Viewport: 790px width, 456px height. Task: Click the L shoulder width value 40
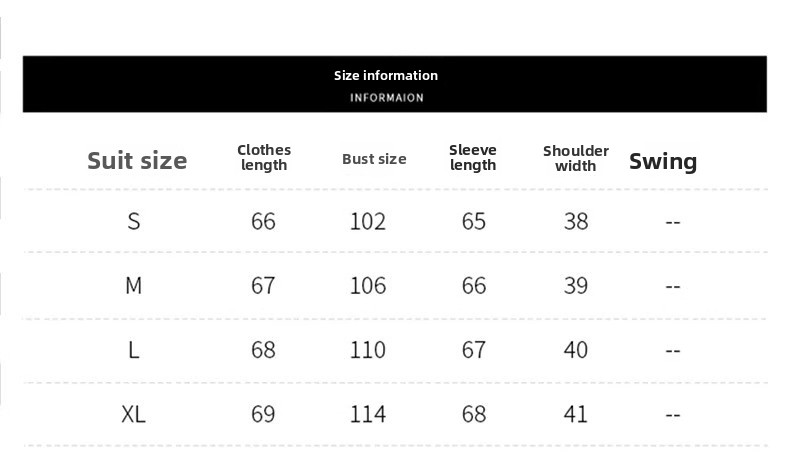pyautogui.click(x=576, y=350)
